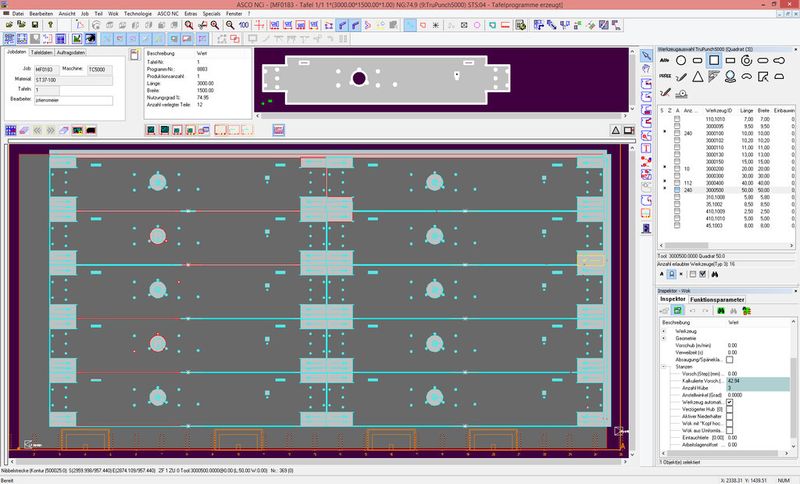The image size is (800, 484).
Task: Click the Werkzeug ID column header
Action: pyautogui.click(x=718, y=111)
